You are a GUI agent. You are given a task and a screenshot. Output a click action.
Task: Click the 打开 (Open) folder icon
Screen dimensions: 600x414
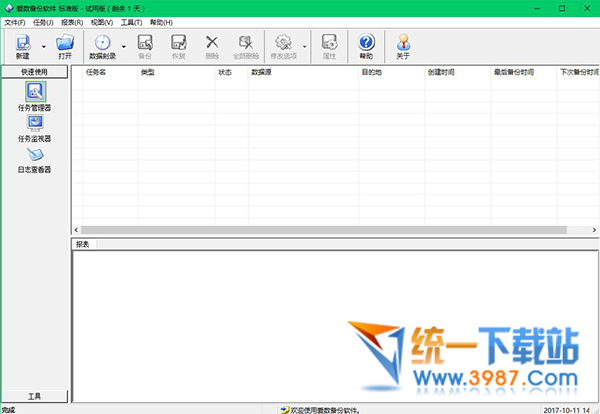[x=65, y=43]
